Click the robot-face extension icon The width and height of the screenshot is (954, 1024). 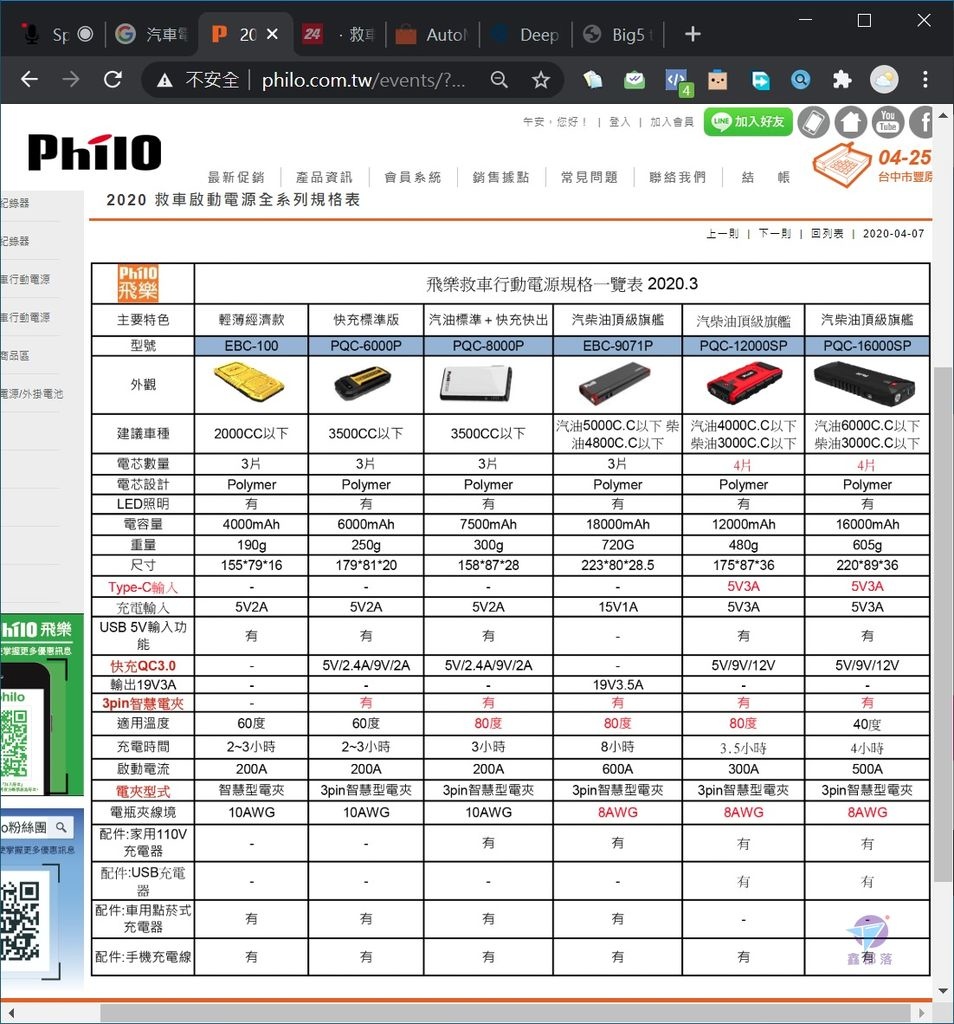[x=718, y=80]
